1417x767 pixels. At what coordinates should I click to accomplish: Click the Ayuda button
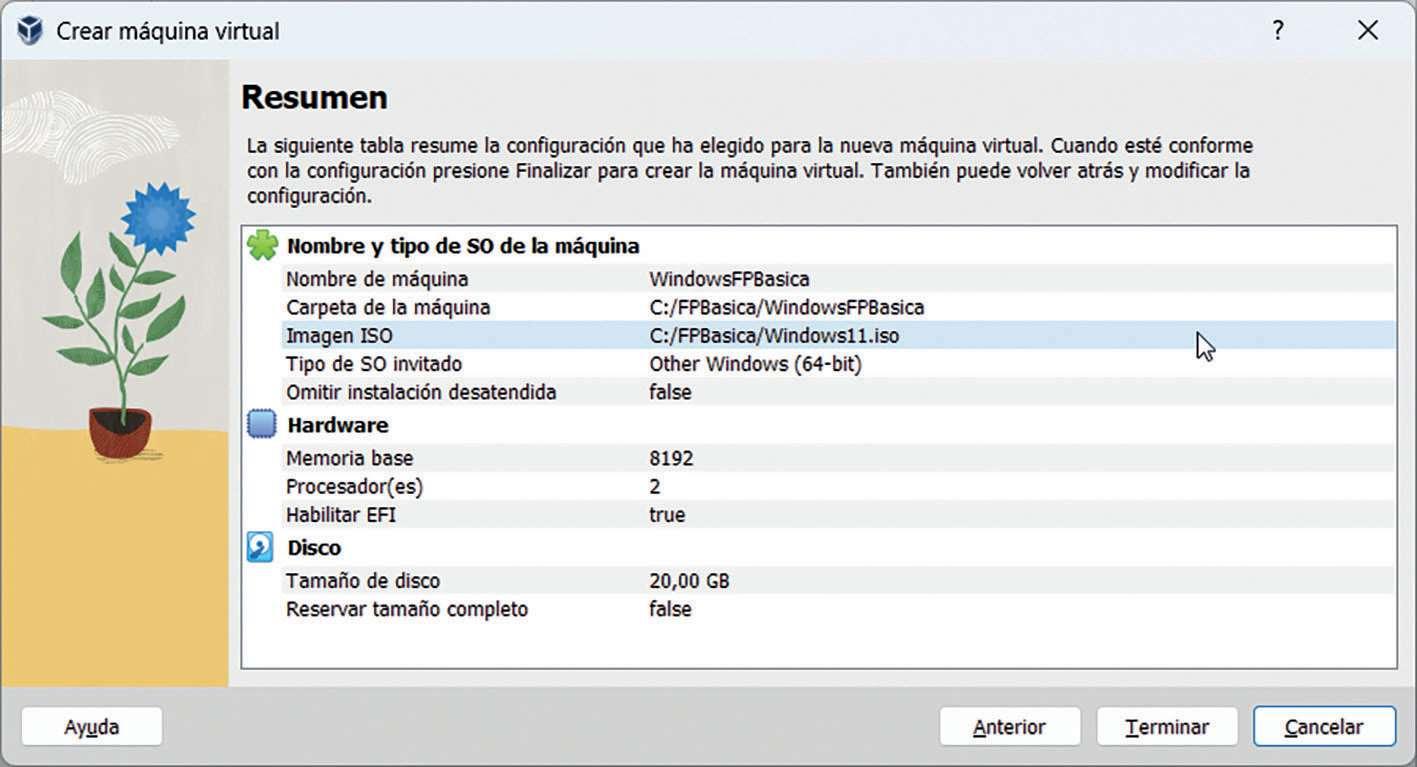pos(92,727)
